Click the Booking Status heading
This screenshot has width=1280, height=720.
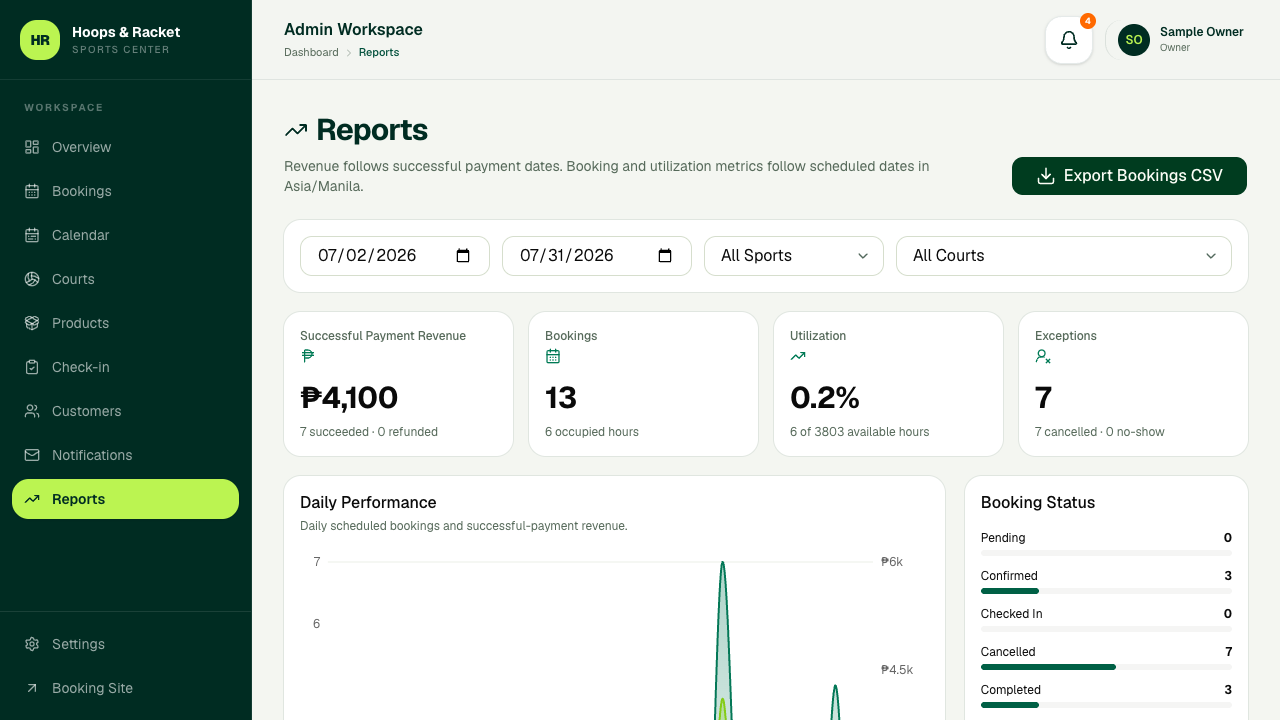[1038, 502]
